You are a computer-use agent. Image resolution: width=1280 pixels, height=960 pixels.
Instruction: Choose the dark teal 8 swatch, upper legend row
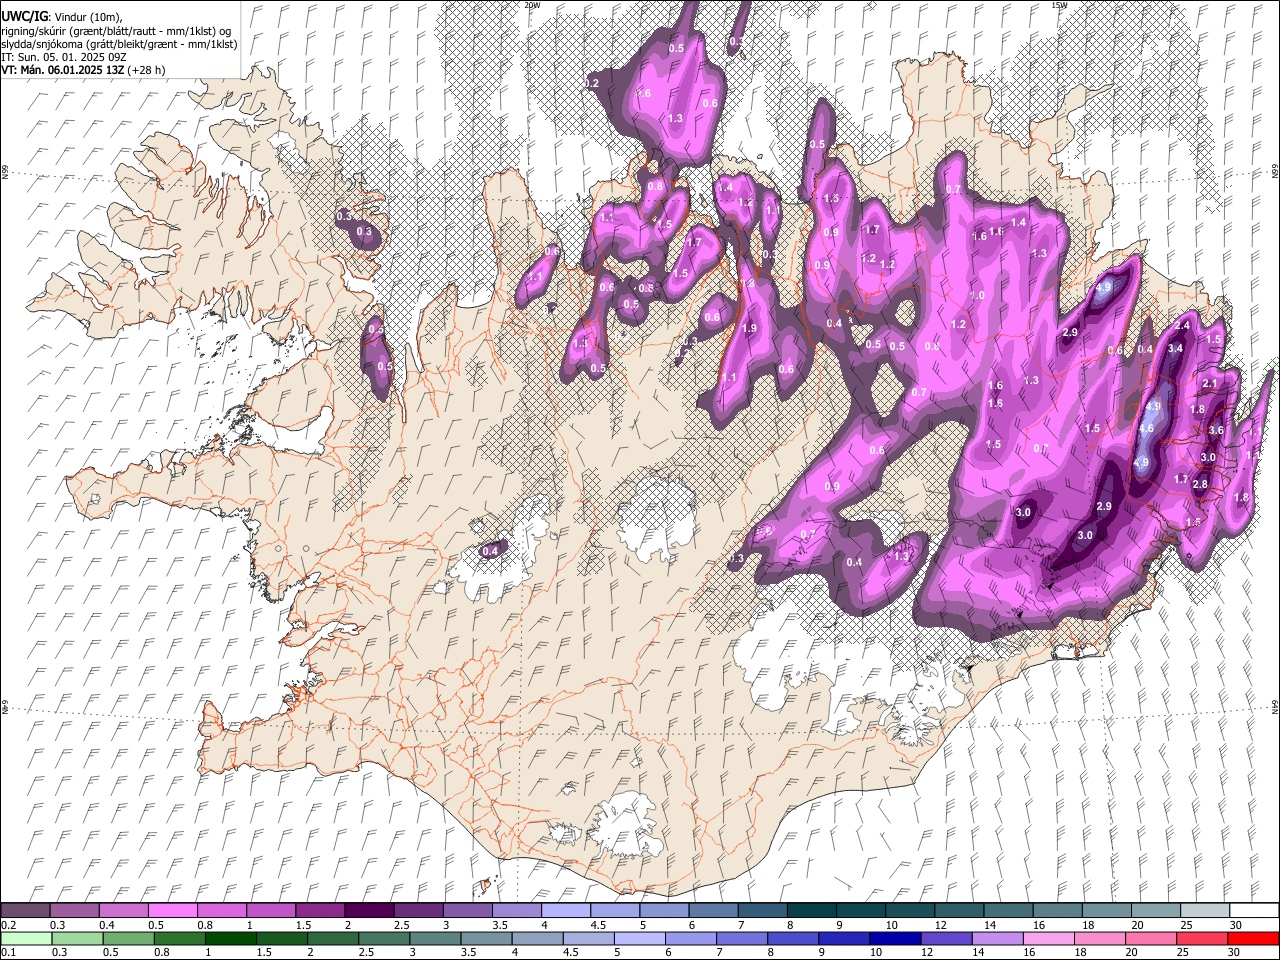[810, 910]
